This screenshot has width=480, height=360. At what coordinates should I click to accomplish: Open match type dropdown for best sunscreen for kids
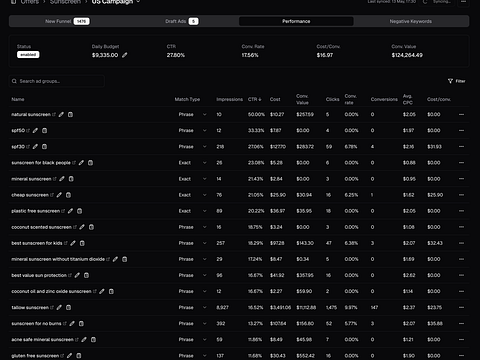pos(192,243)
